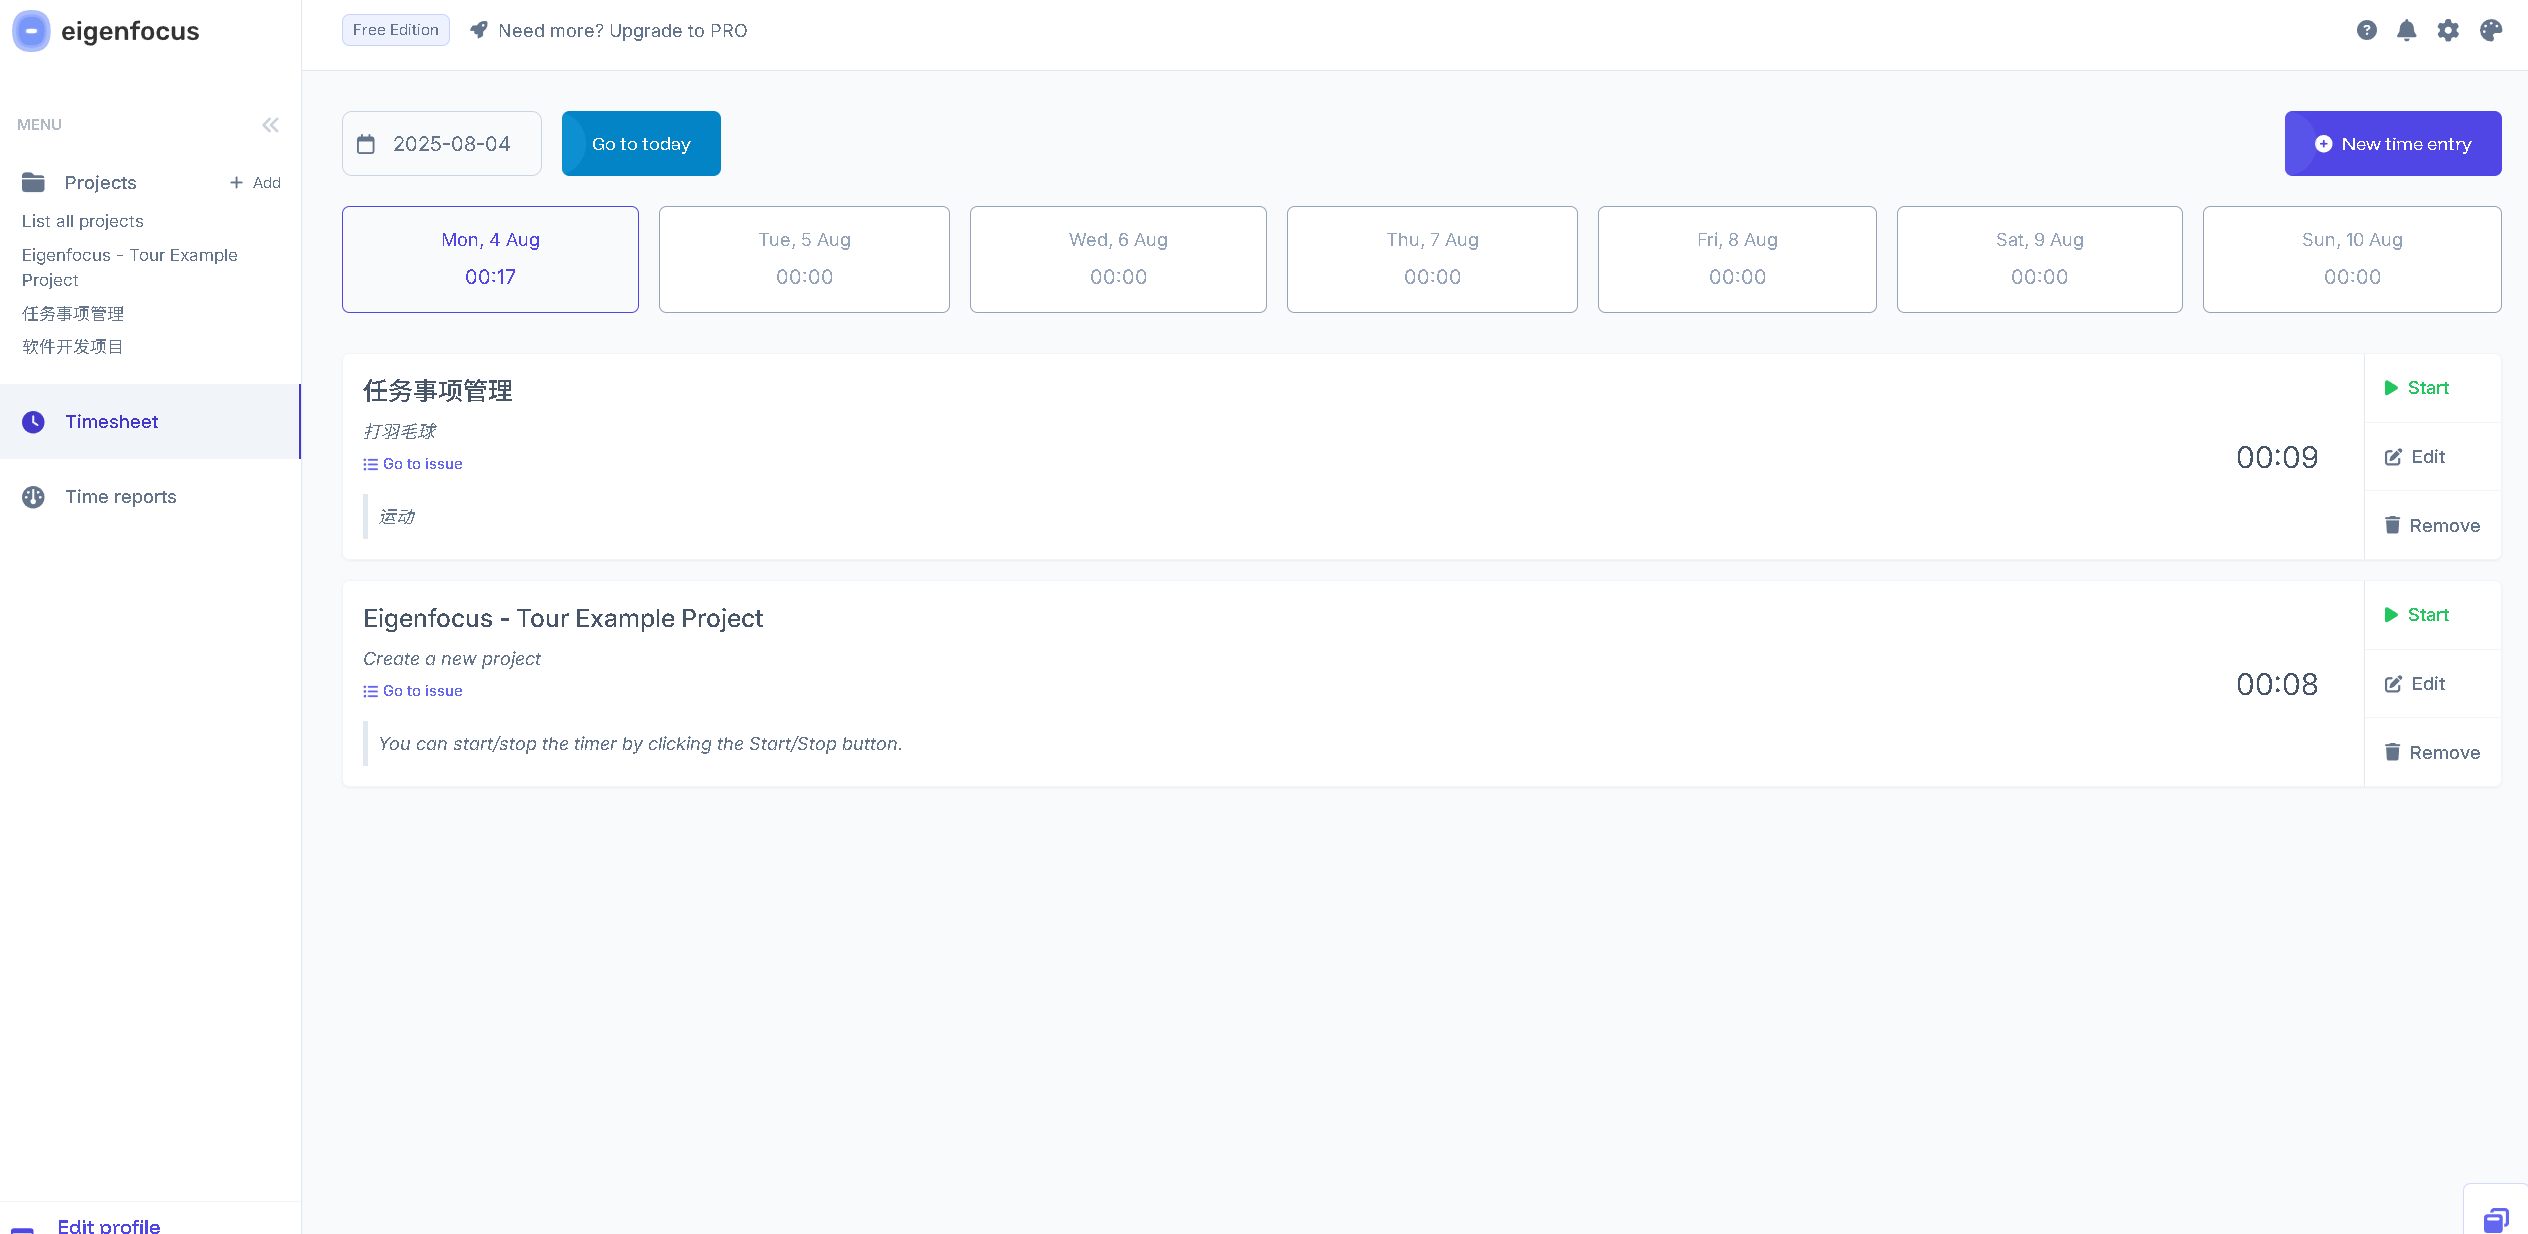The image size is (2528, 1234).
Task: Open the floating panel icon at bottom right
Action: pos(2496,1219)
